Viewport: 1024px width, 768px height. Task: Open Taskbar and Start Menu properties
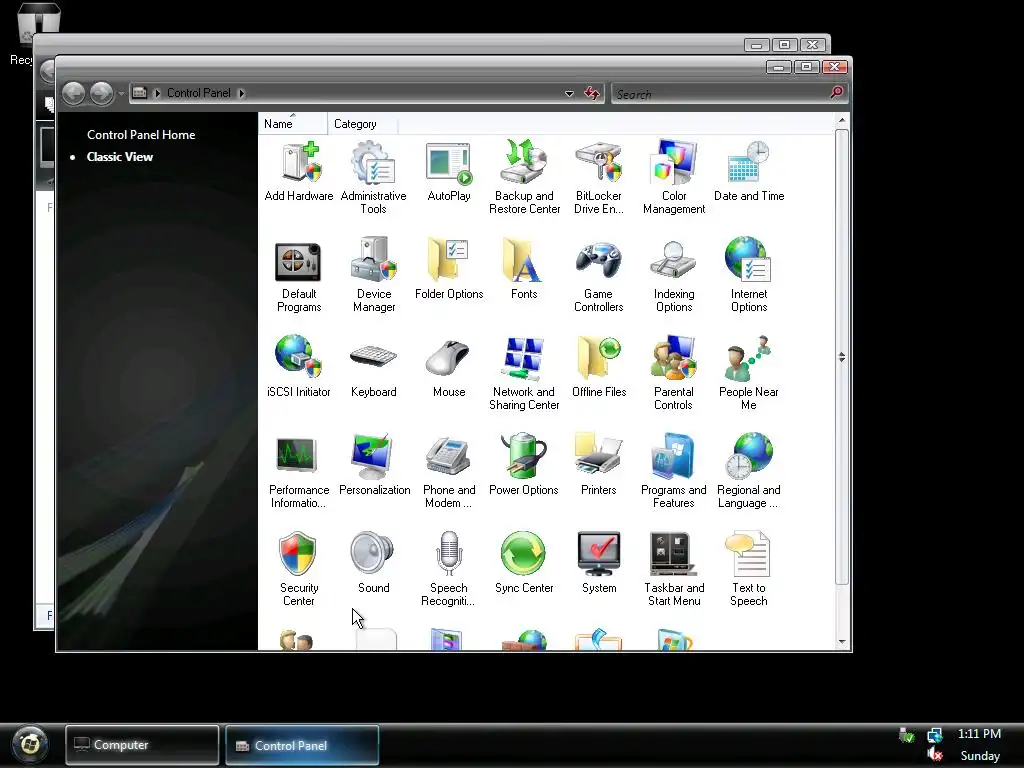tap(674, 569)
